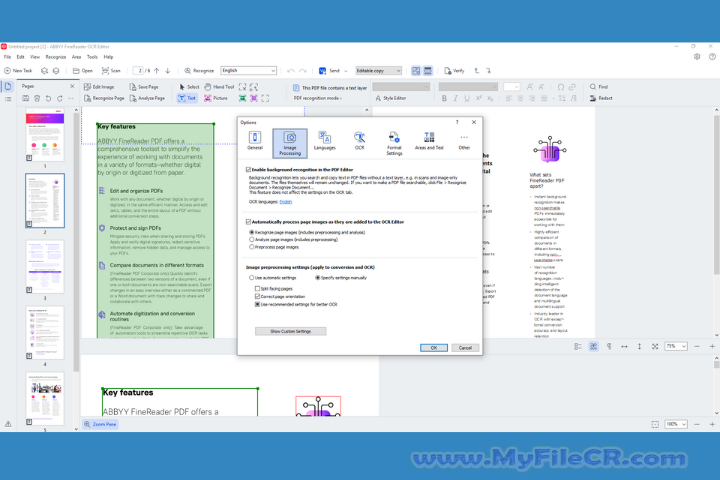720x480 pixels.
Task: Open the Edit menu
Action: pos(21,57)
